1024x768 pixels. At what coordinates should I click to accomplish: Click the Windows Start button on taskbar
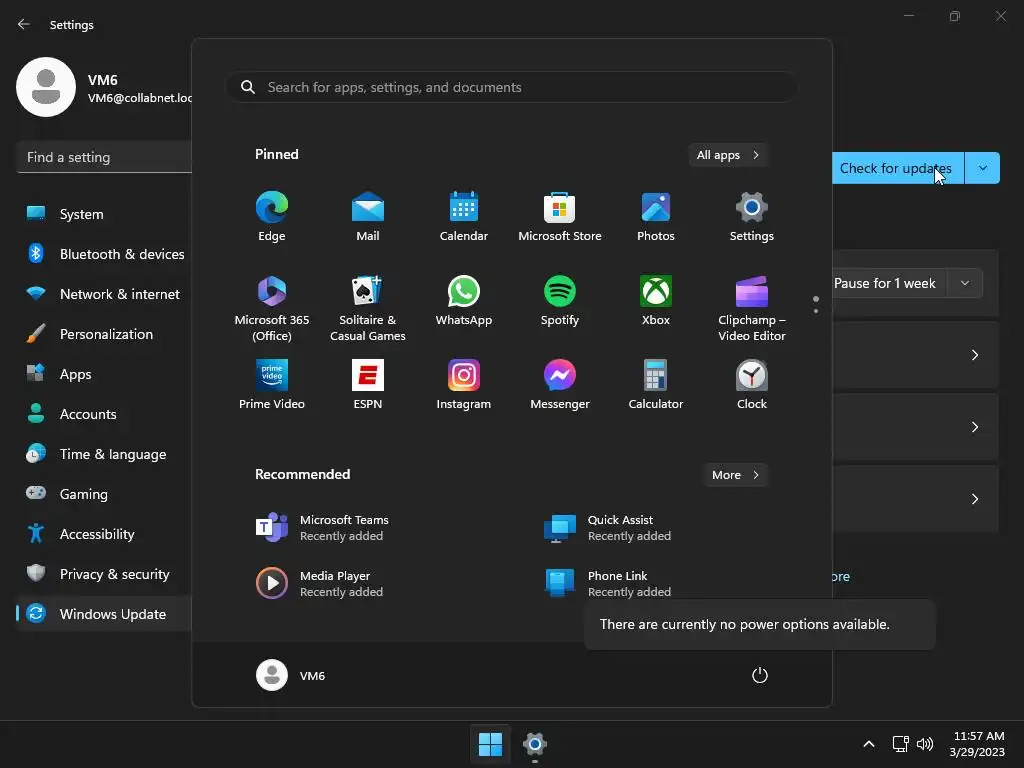(490, 744)
